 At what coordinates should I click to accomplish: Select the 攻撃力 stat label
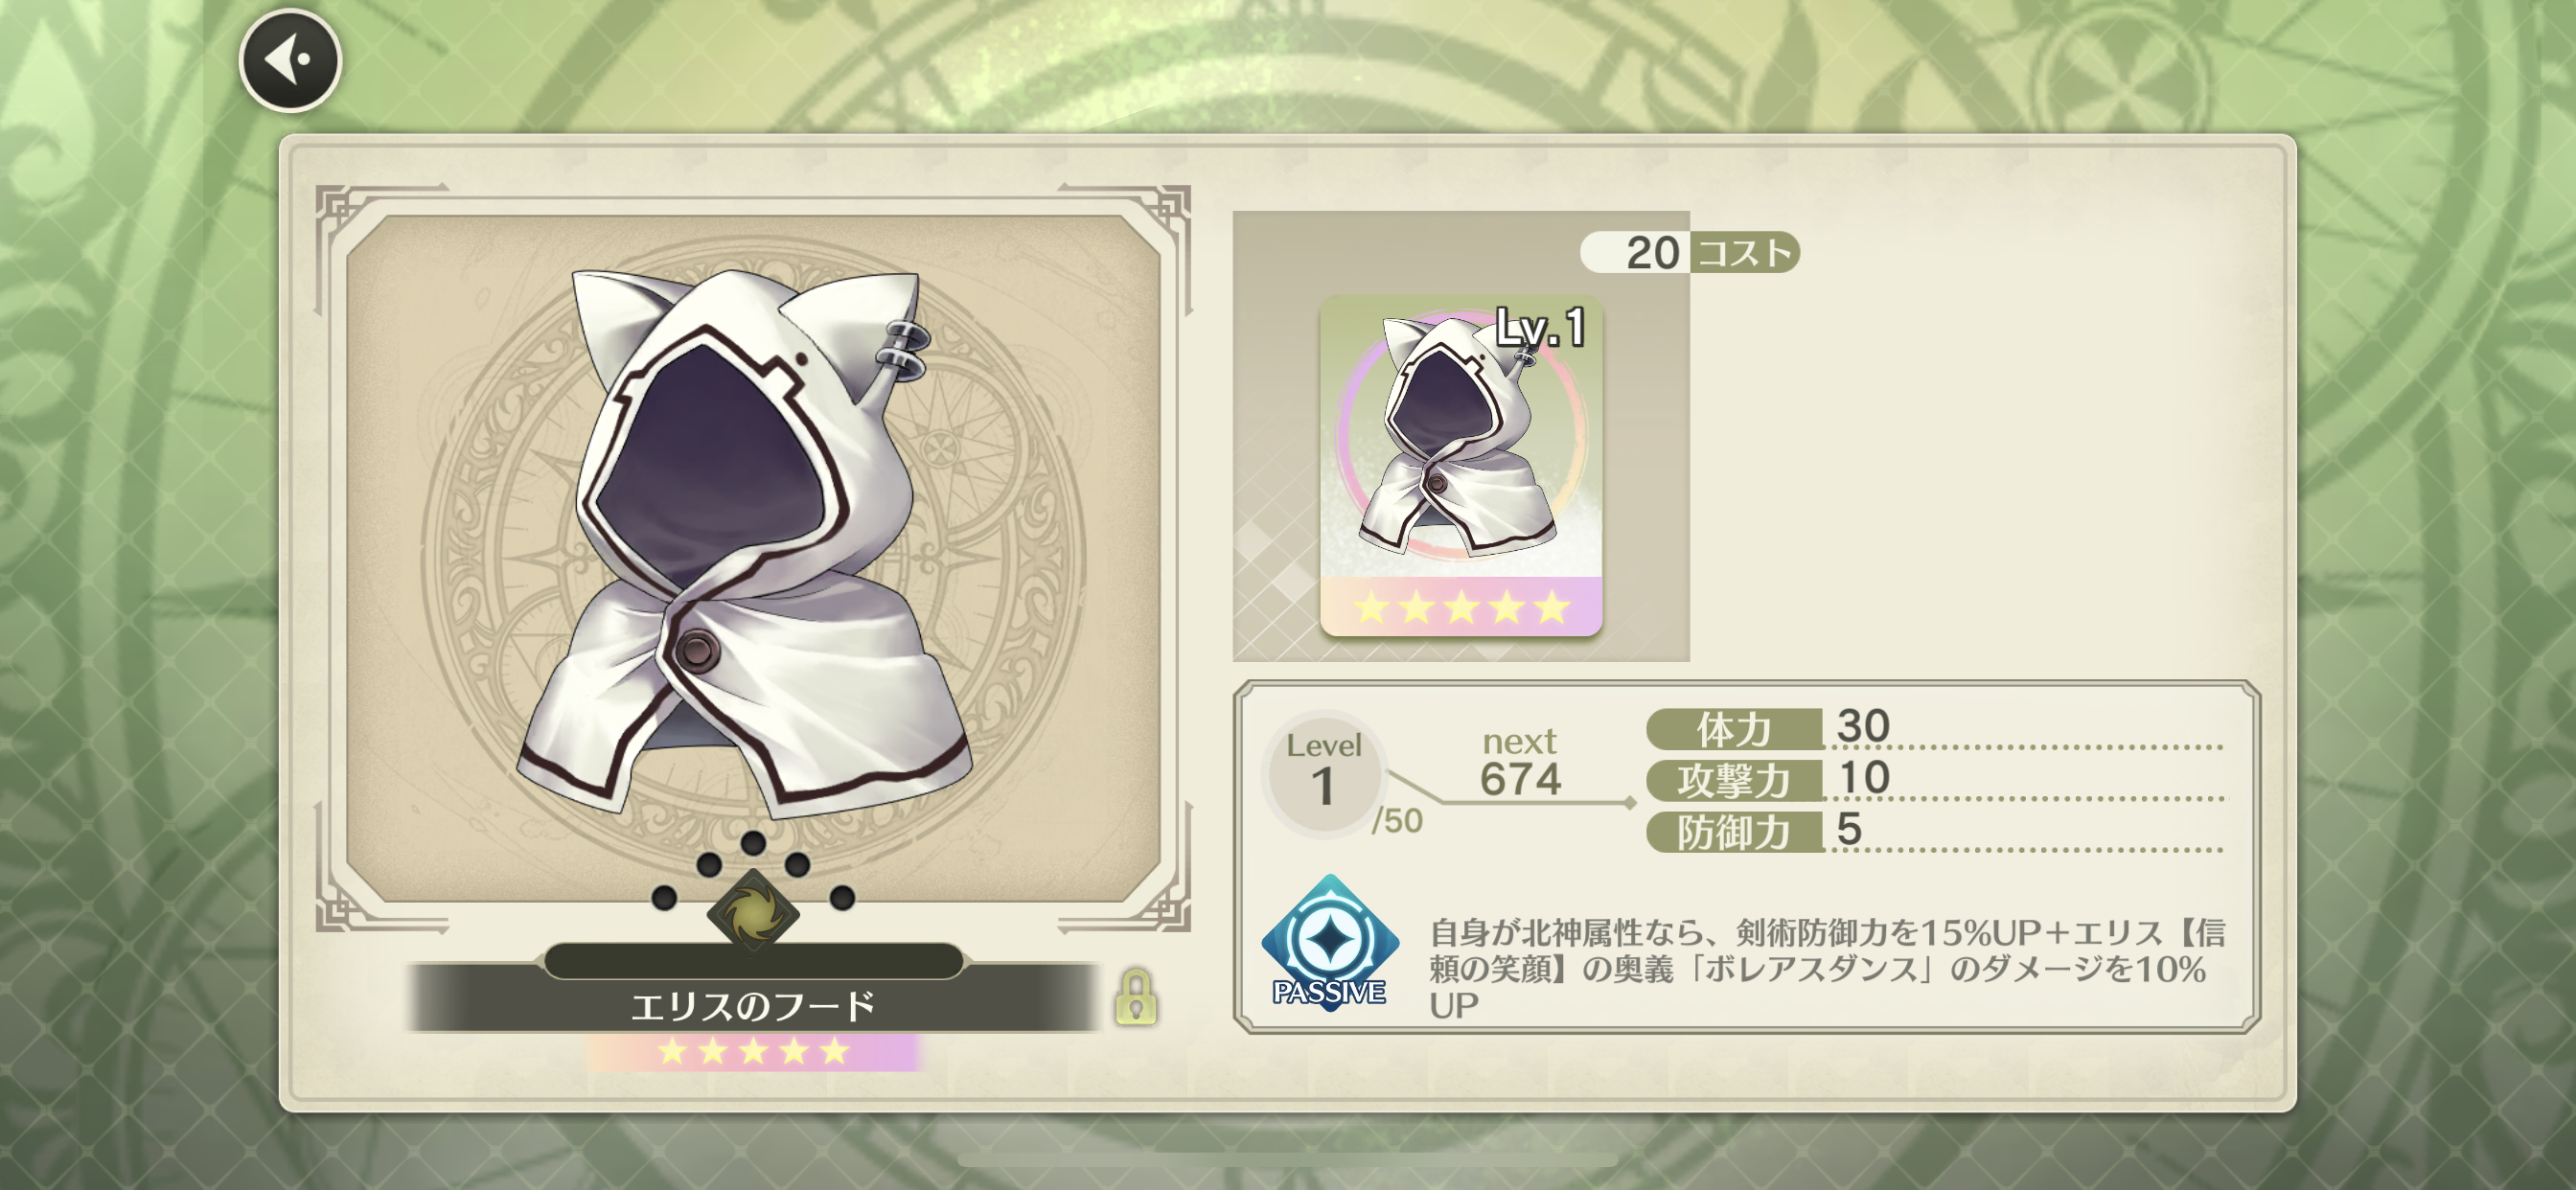click(x=1734, y=780)
